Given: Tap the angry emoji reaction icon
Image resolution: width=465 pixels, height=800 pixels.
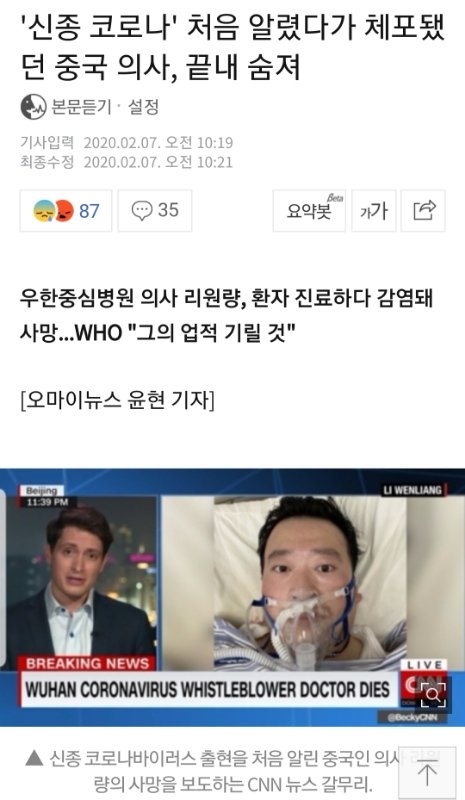Looking at the screenshot, I should [64, 211].
